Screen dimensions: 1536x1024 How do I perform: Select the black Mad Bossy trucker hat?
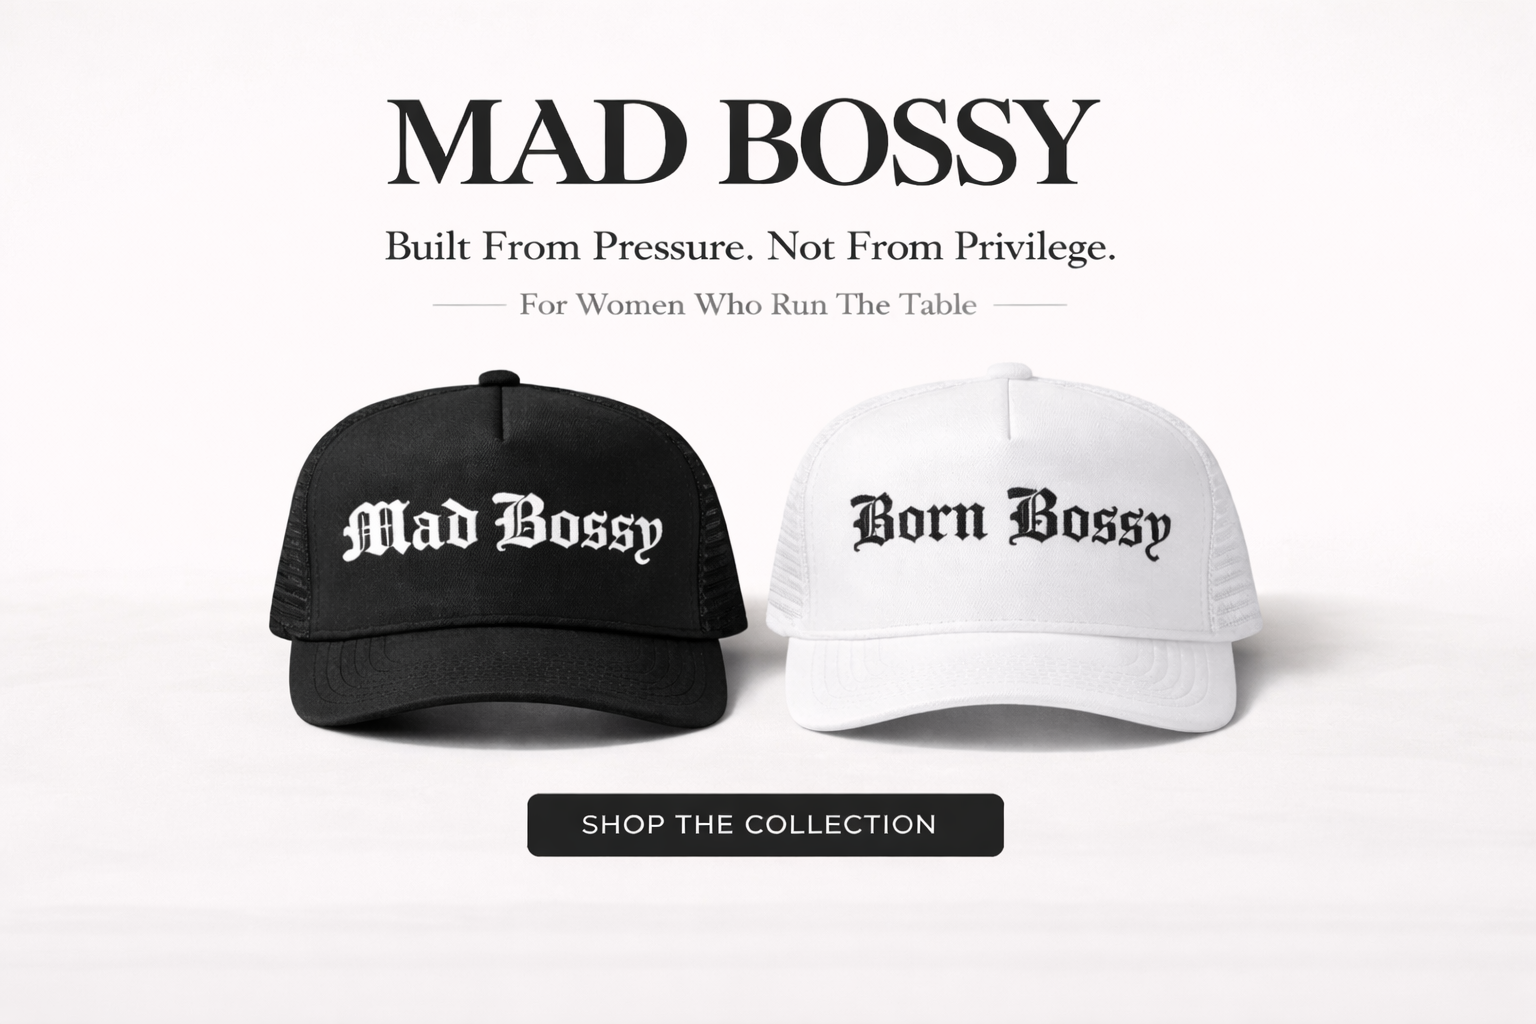point(508,561)
